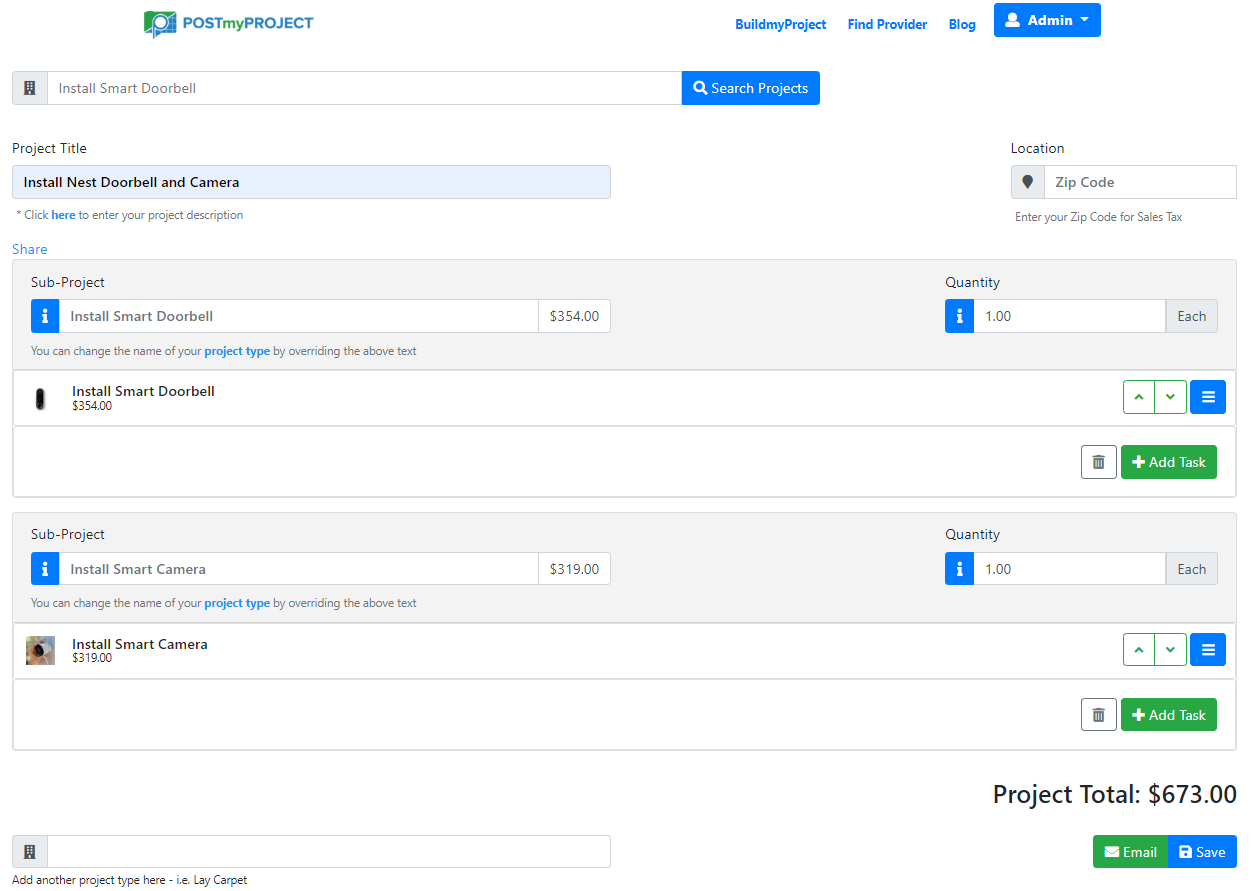This screenshot has width=1251, height=891.
Task: Click the Install Smart Camera sub-project name field
Action: pyautogui.click(x=299, y=569)
